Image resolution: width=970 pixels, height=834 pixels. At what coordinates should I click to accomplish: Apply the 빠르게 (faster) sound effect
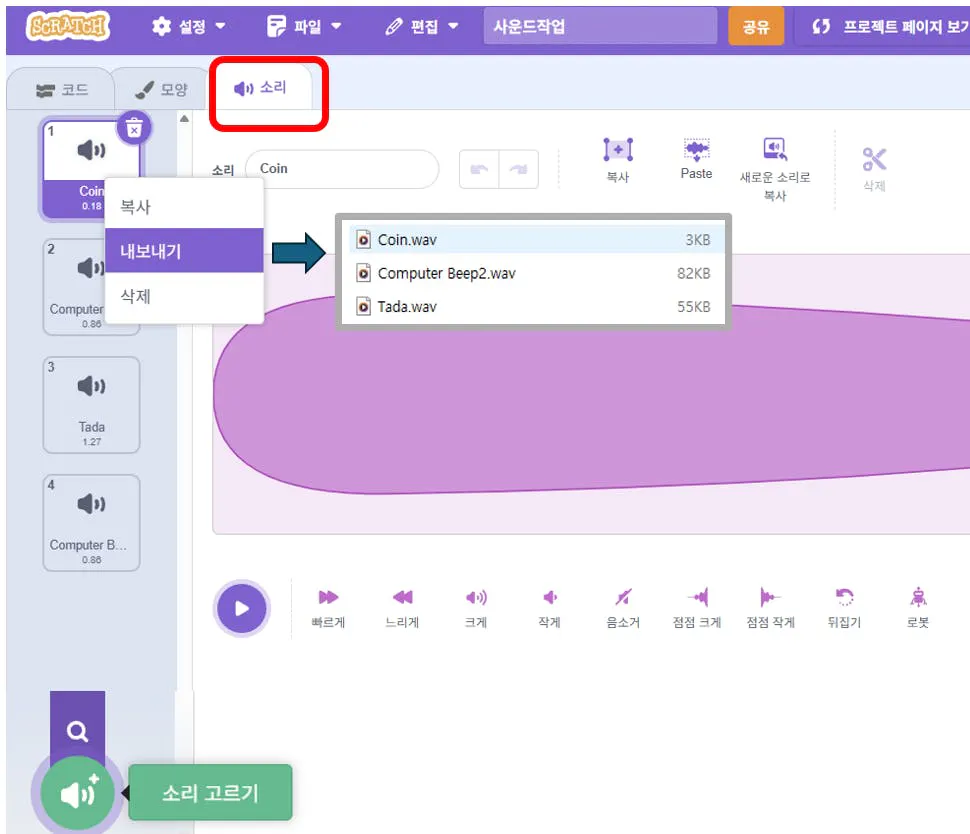tap(327, 605)
